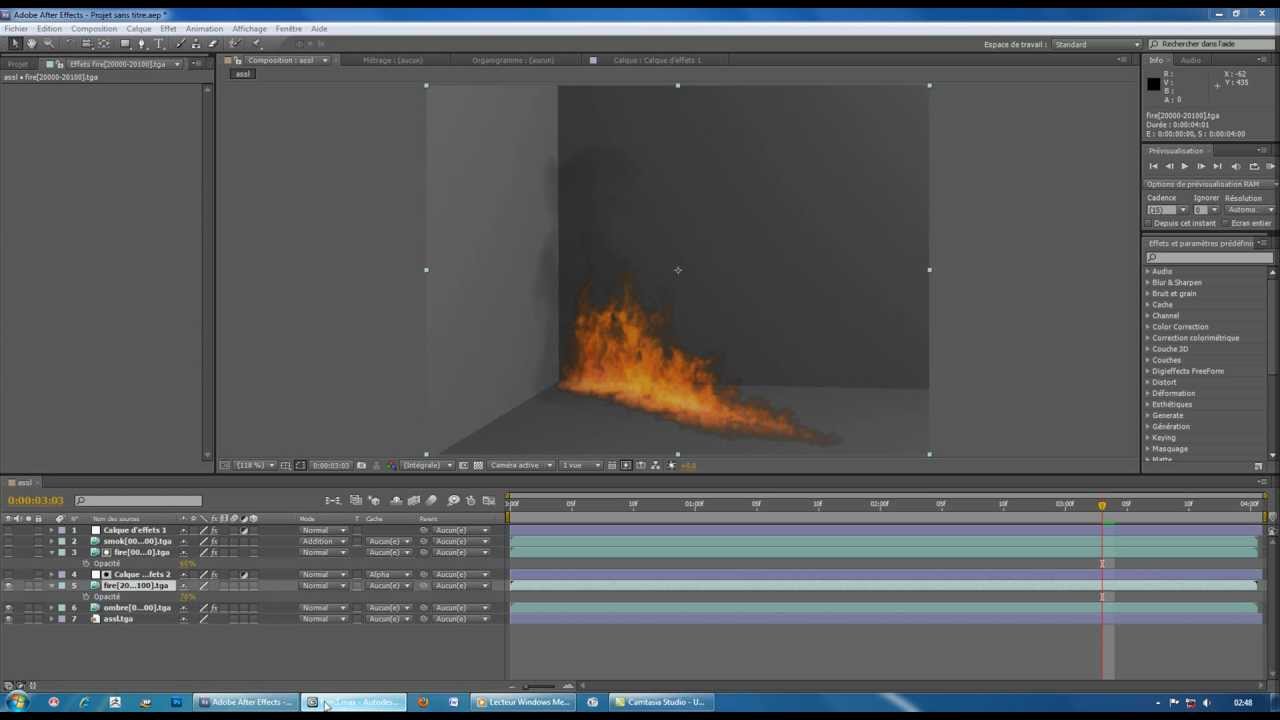Click the effects search field in Effets panel

coord(1208,257)
